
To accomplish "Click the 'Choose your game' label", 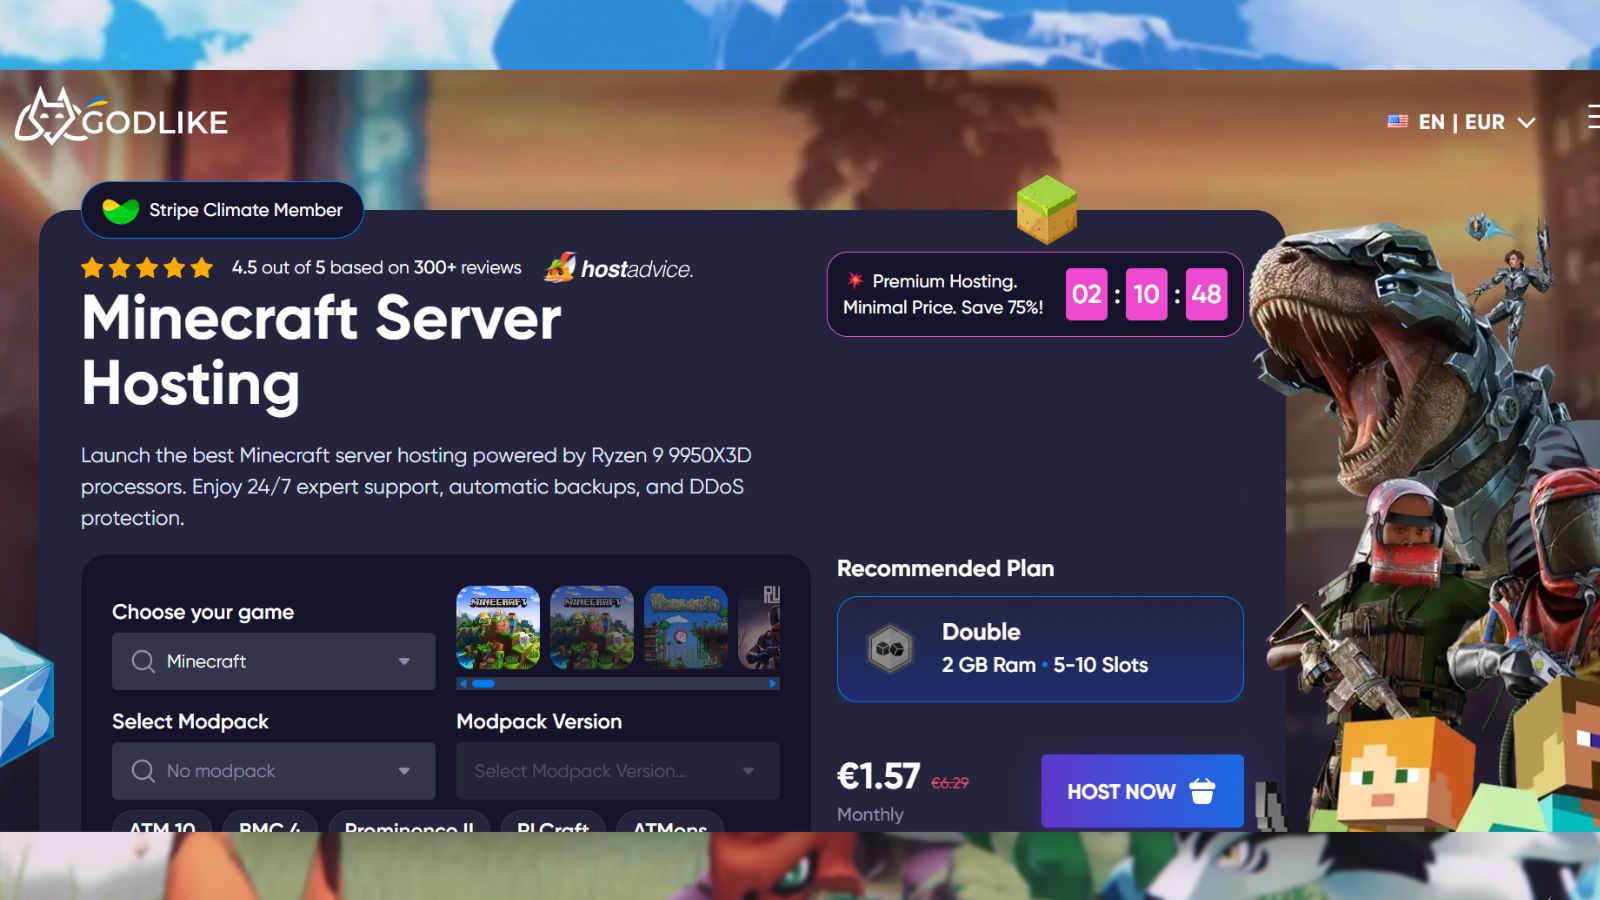I will tap(203, 612).
